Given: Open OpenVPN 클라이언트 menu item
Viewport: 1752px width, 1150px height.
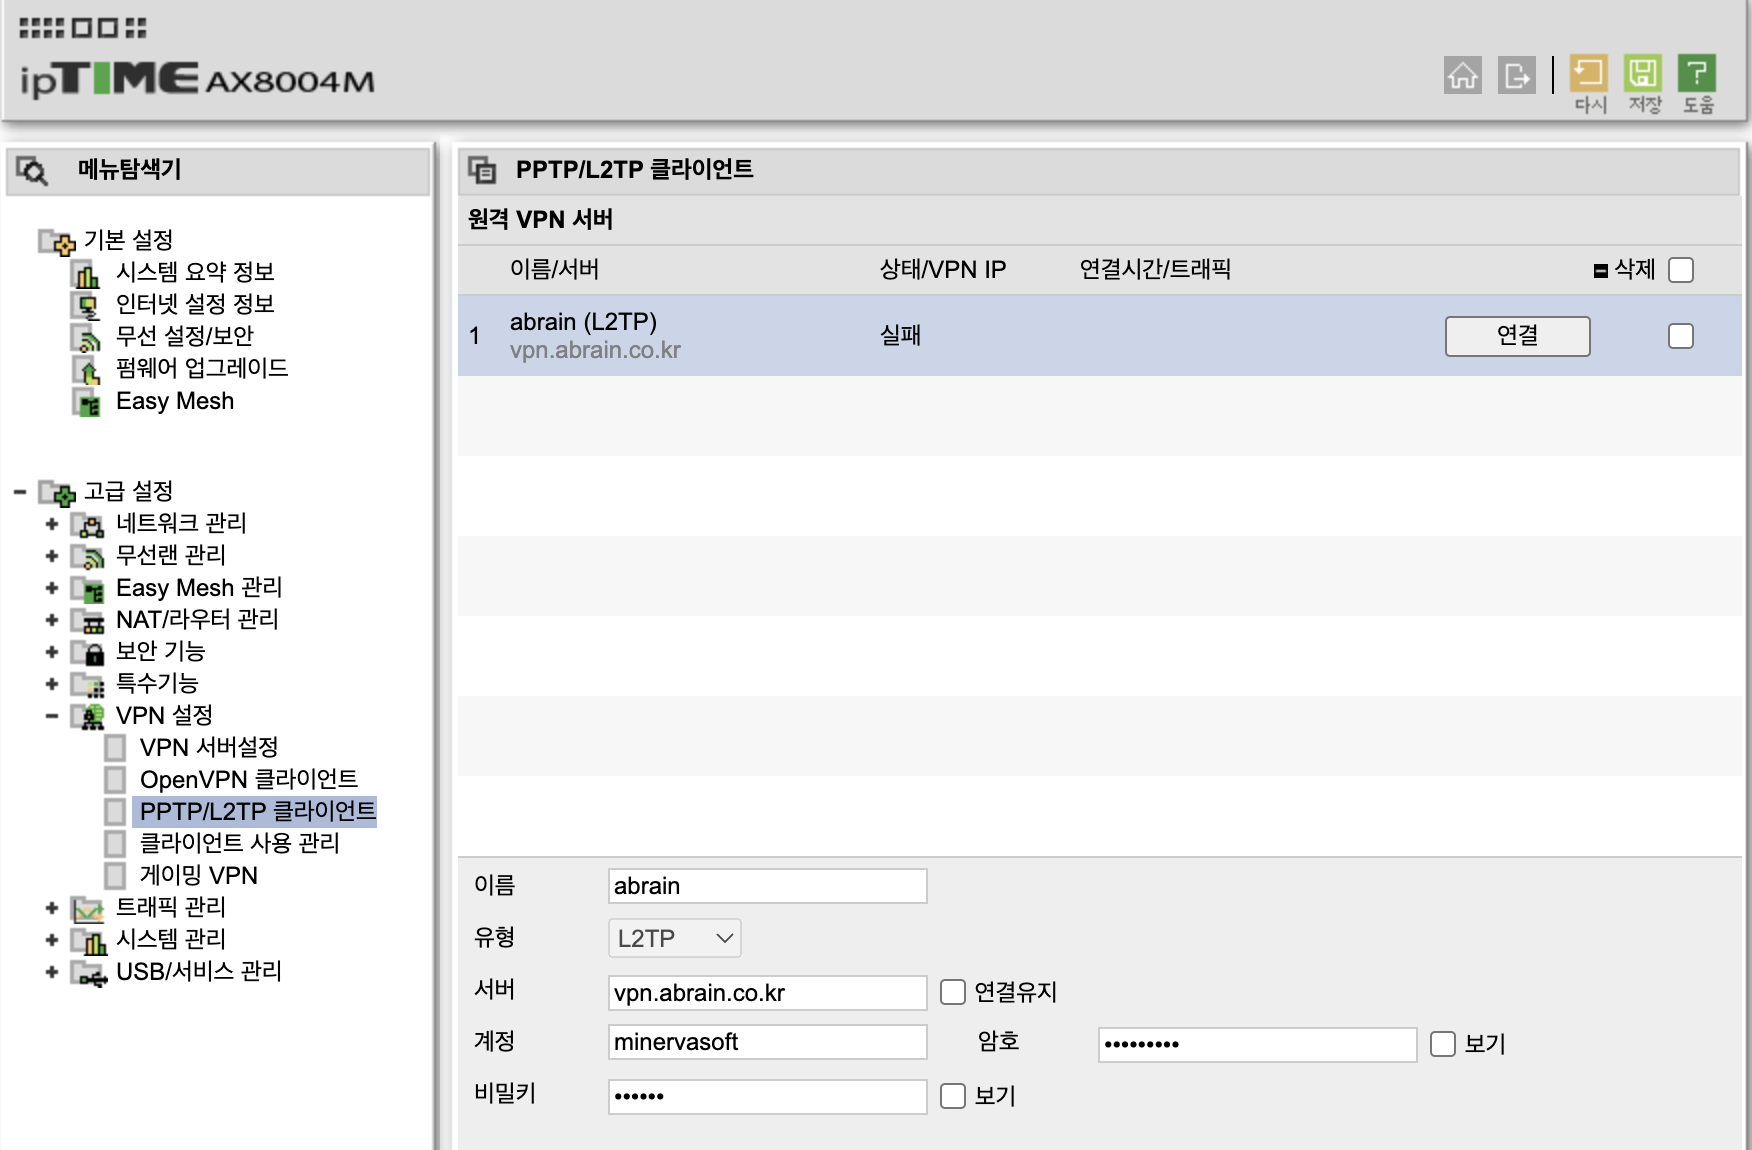Looking at the screenshot, I should (x=249, y=780).
